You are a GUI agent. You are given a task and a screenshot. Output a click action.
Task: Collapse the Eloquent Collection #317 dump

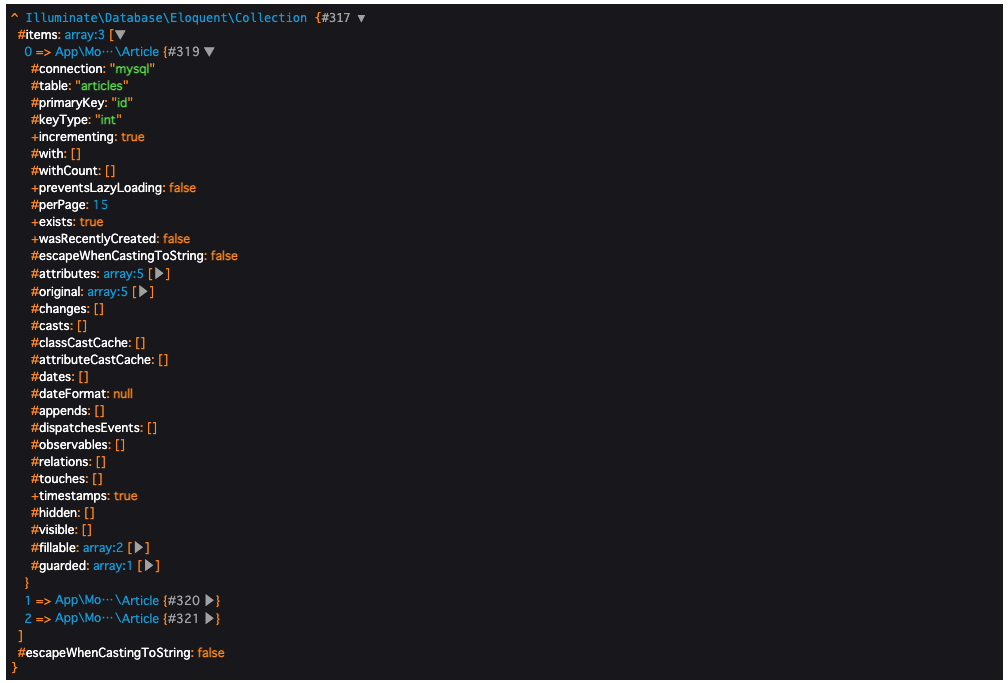(361, 18)
